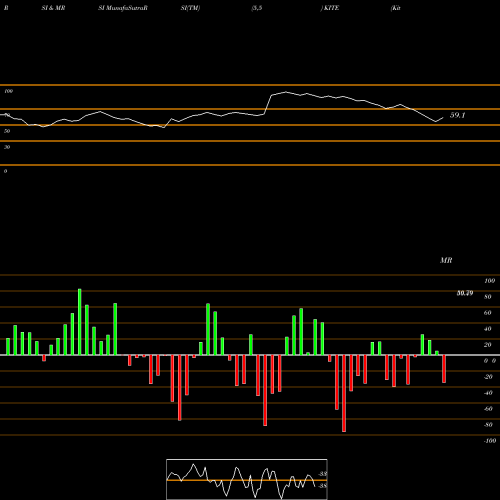
Task: Click the 20 label on the MR axis
Action: point(488,345)
